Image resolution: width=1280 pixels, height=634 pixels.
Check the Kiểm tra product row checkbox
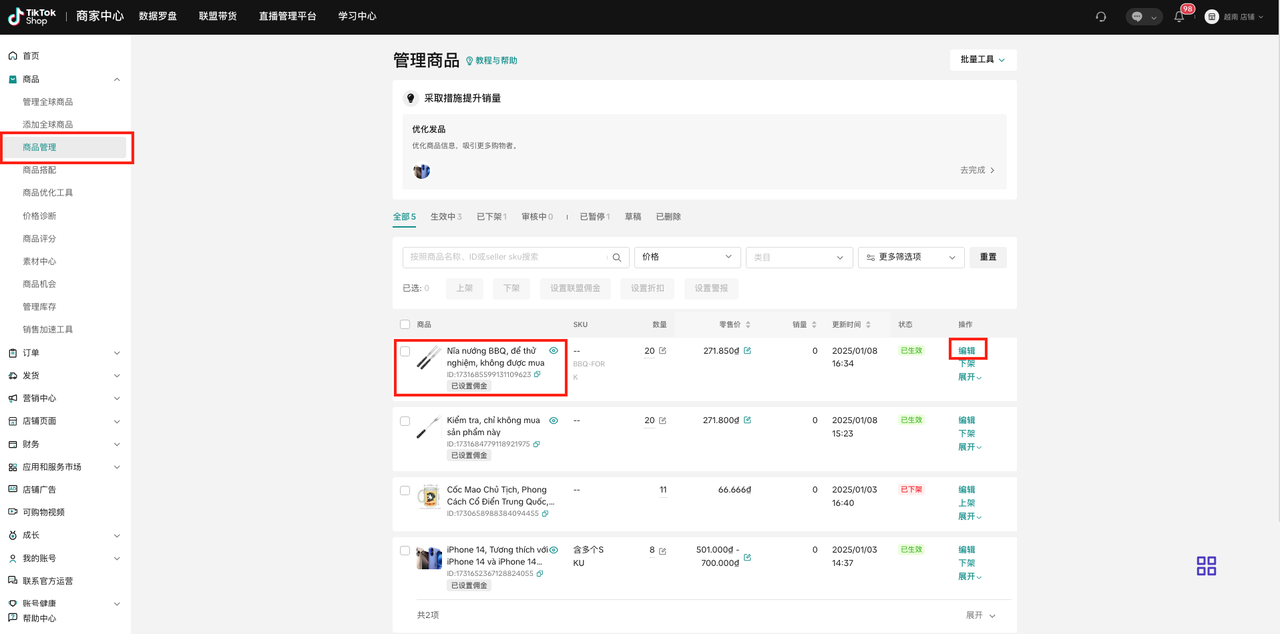405,421
